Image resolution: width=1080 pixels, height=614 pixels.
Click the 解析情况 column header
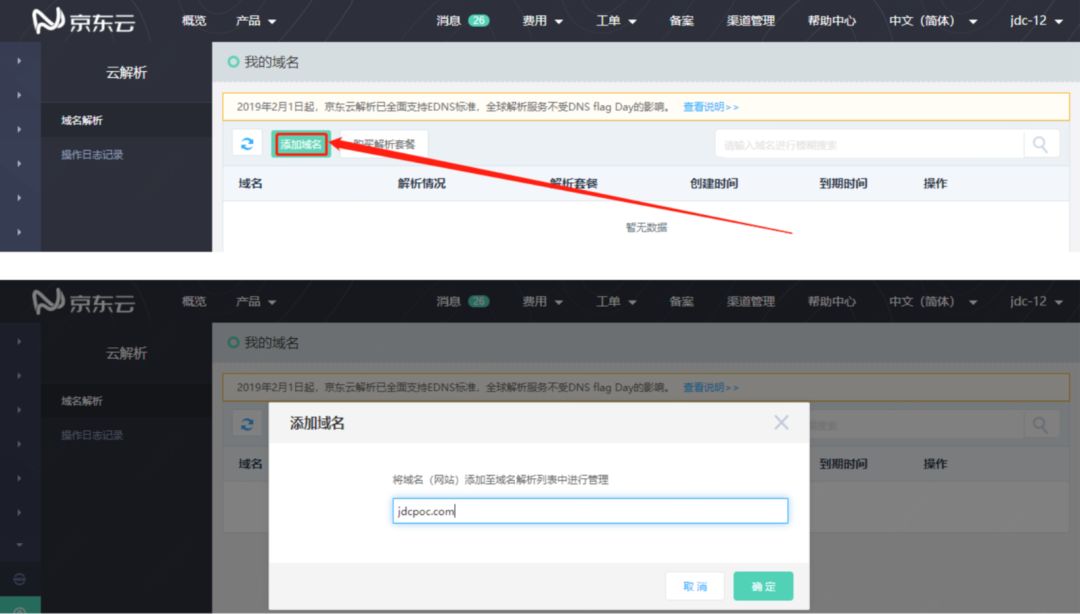pos(422,183)
